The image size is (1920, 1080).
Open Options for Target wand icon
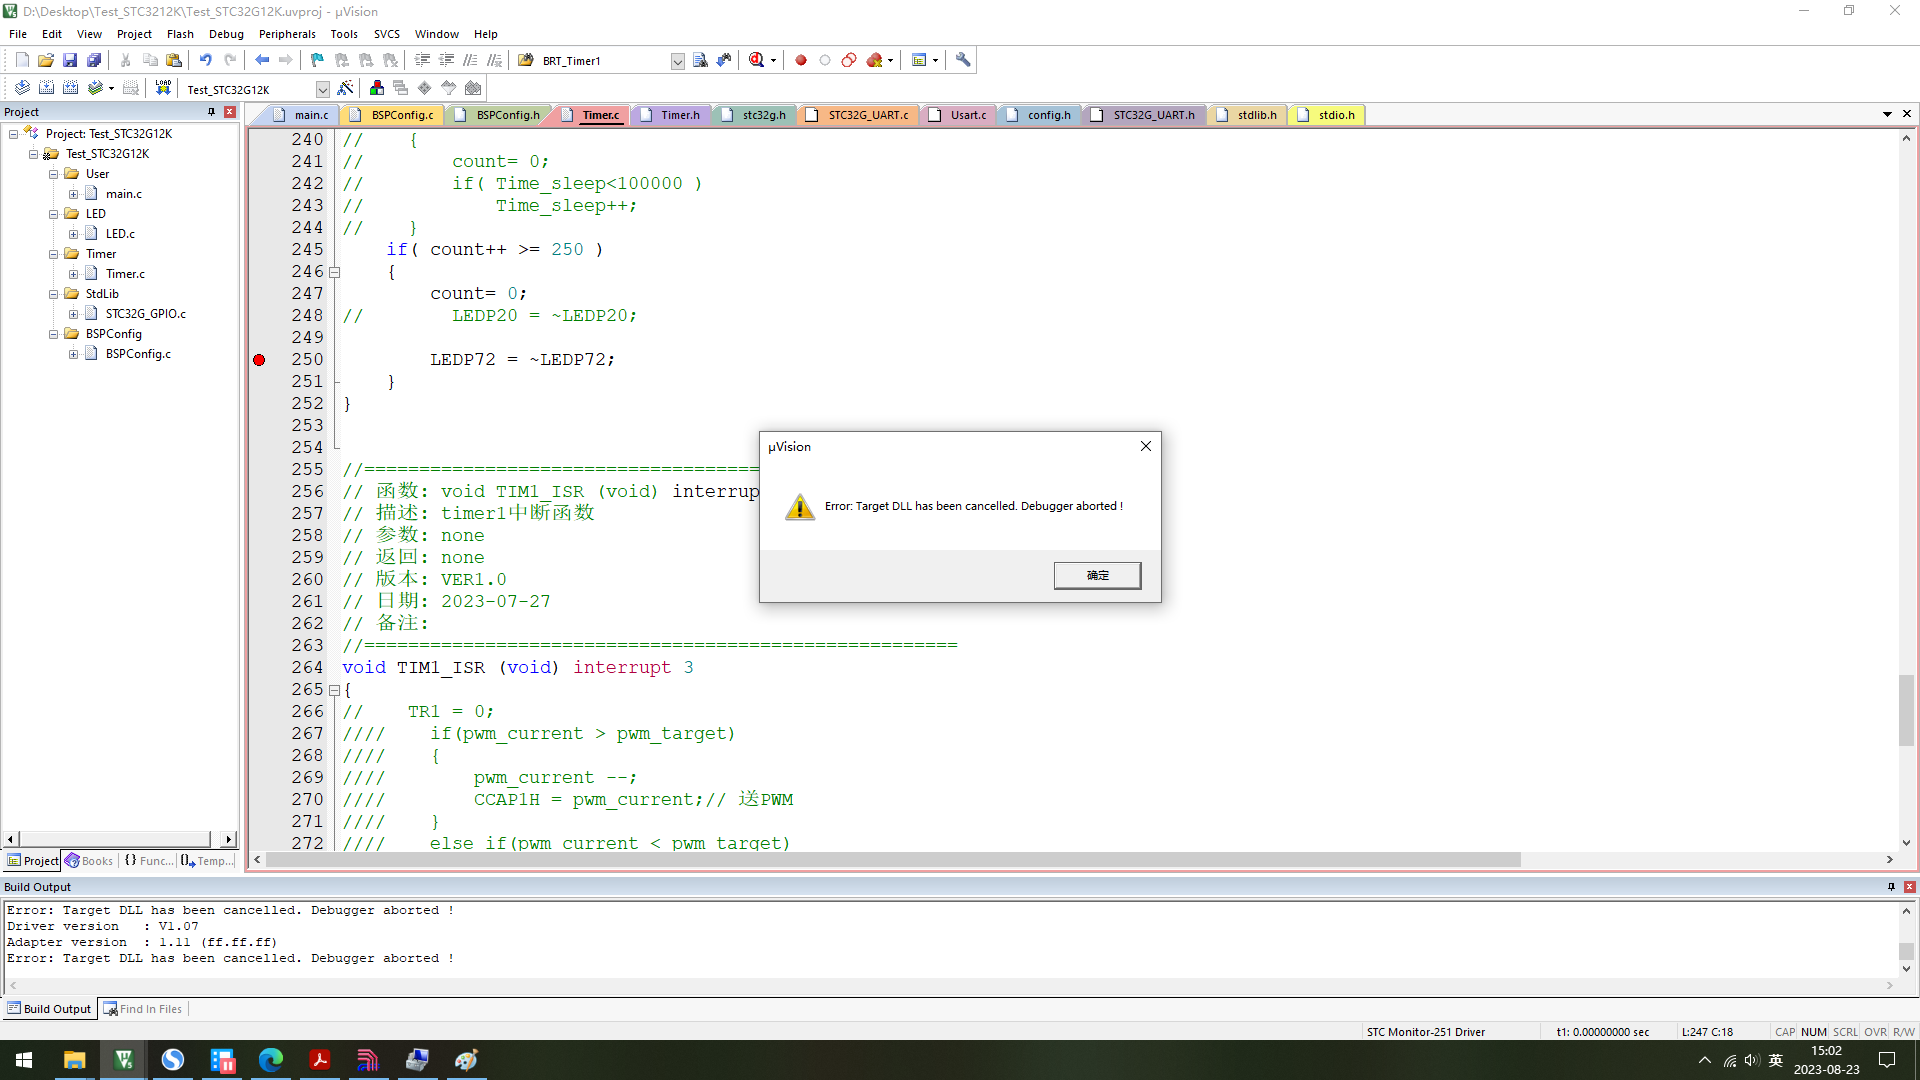click(x=346, y=88)
